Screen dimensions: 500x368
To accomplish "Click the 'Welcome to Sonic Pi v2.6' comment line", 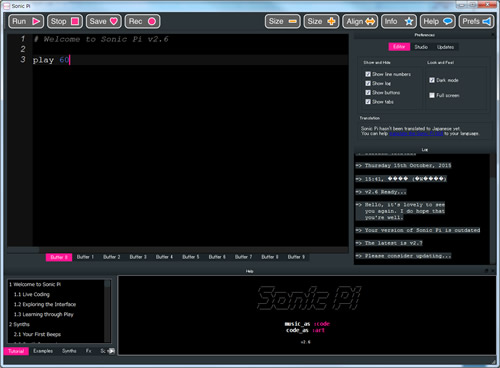I will point(101,39).
